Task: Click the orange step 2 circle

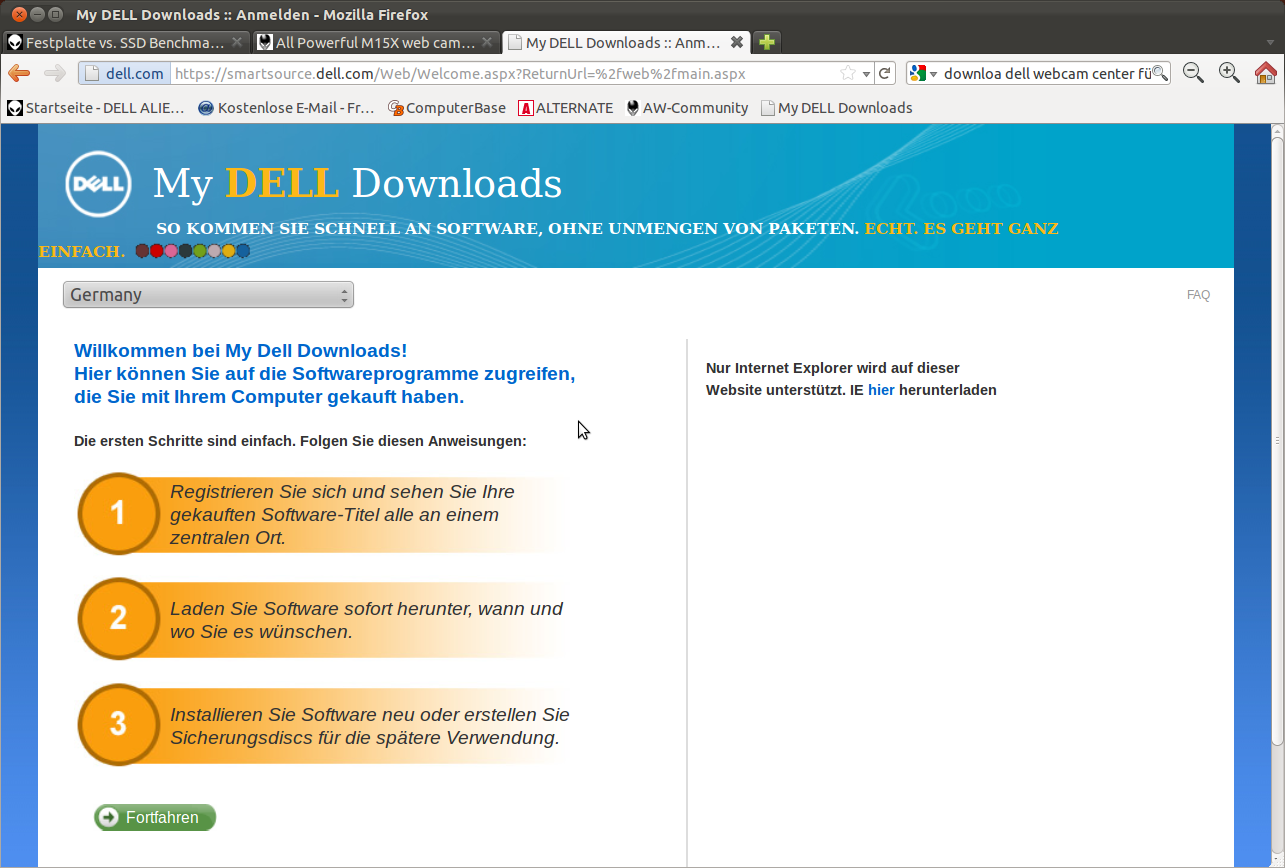Action: click(118, 618)
